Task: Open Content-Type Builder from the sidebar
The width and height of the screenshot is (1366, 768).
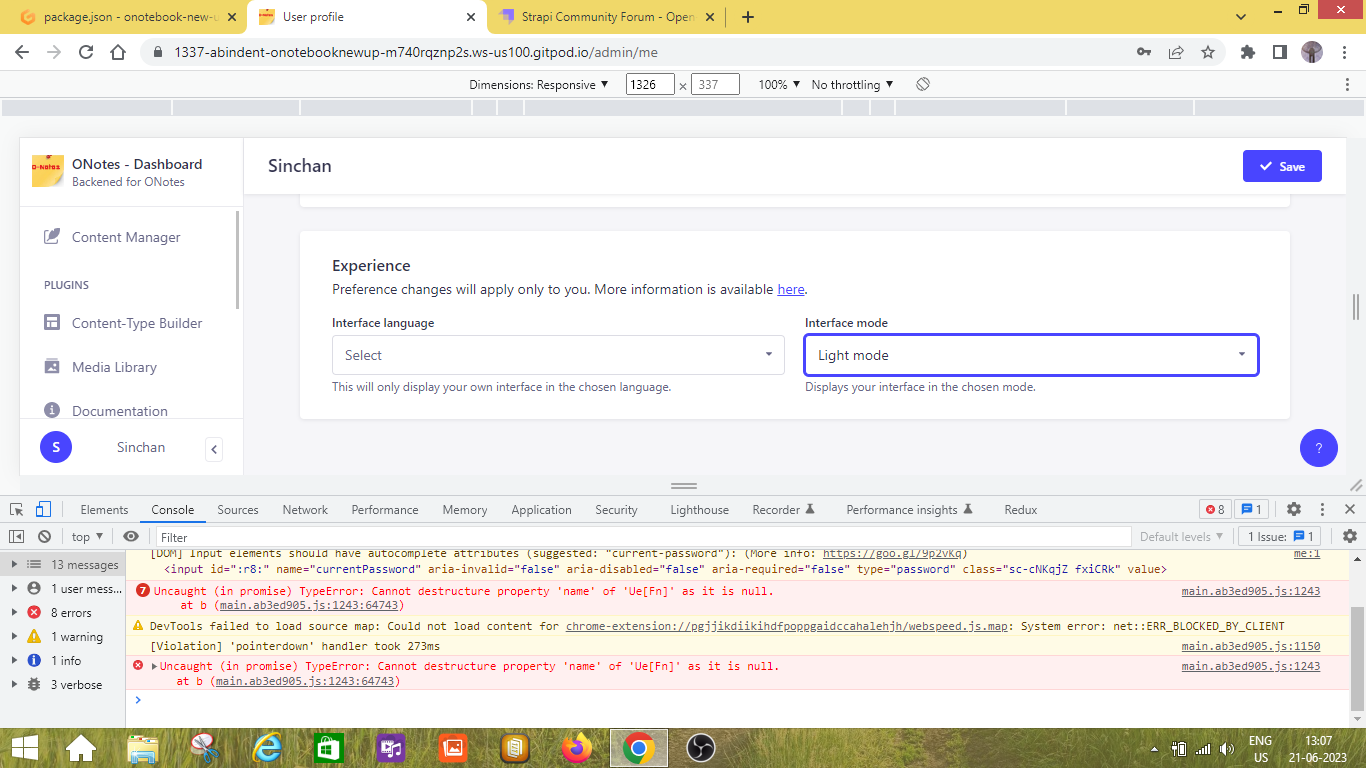Action: coord(137,323)
